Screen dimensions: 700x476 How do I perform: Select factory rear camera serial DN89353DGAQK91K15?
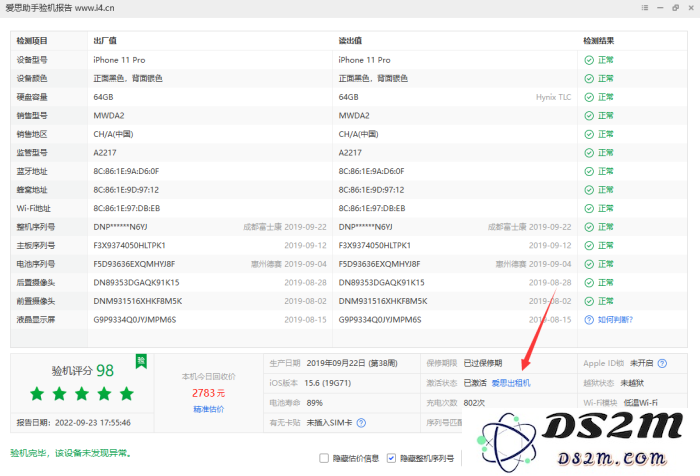point(136,283)
